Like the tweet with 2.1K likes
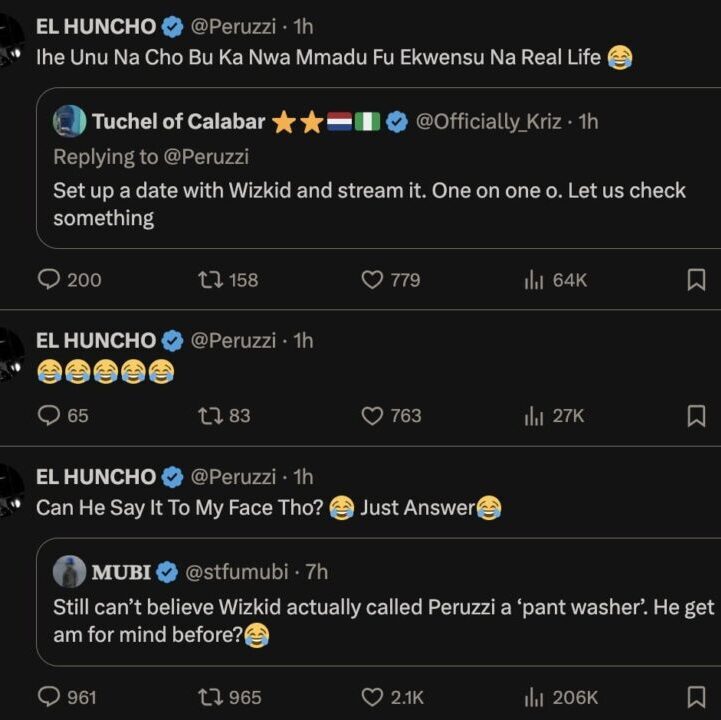721x720 pixels. pyautogui.click(x=373, y=697)
